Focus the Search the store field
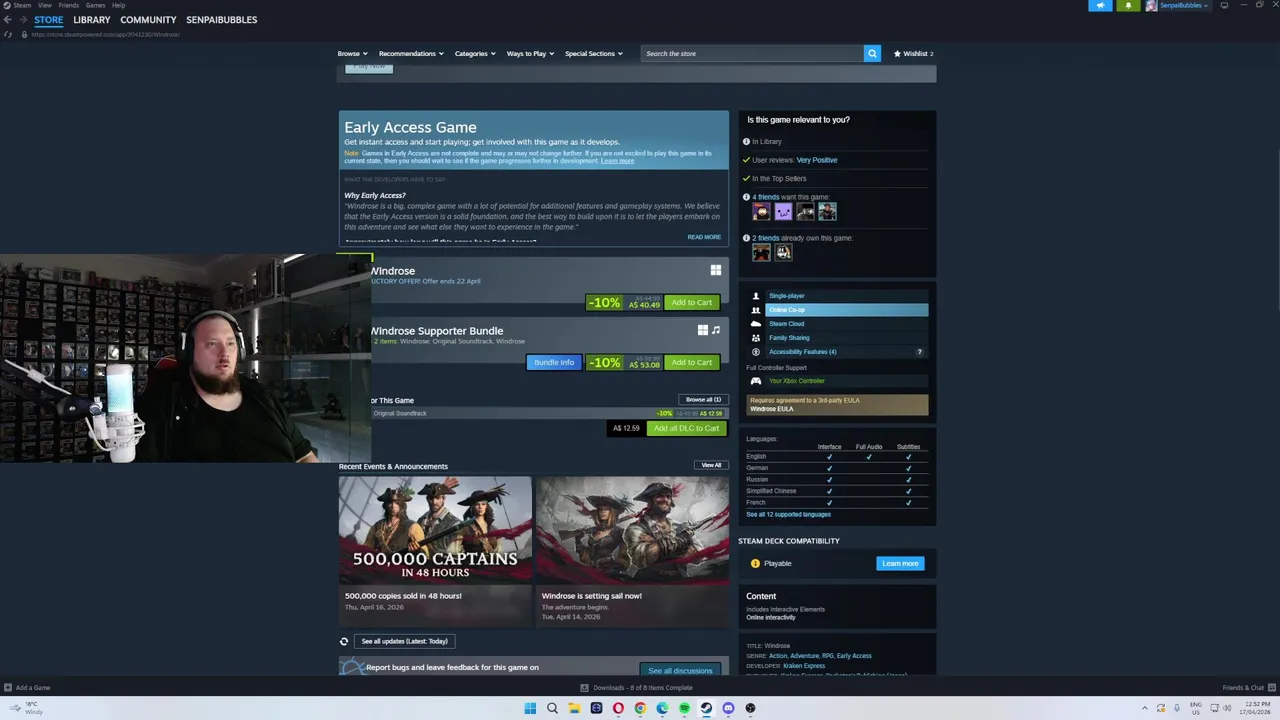 coord(752,53)
